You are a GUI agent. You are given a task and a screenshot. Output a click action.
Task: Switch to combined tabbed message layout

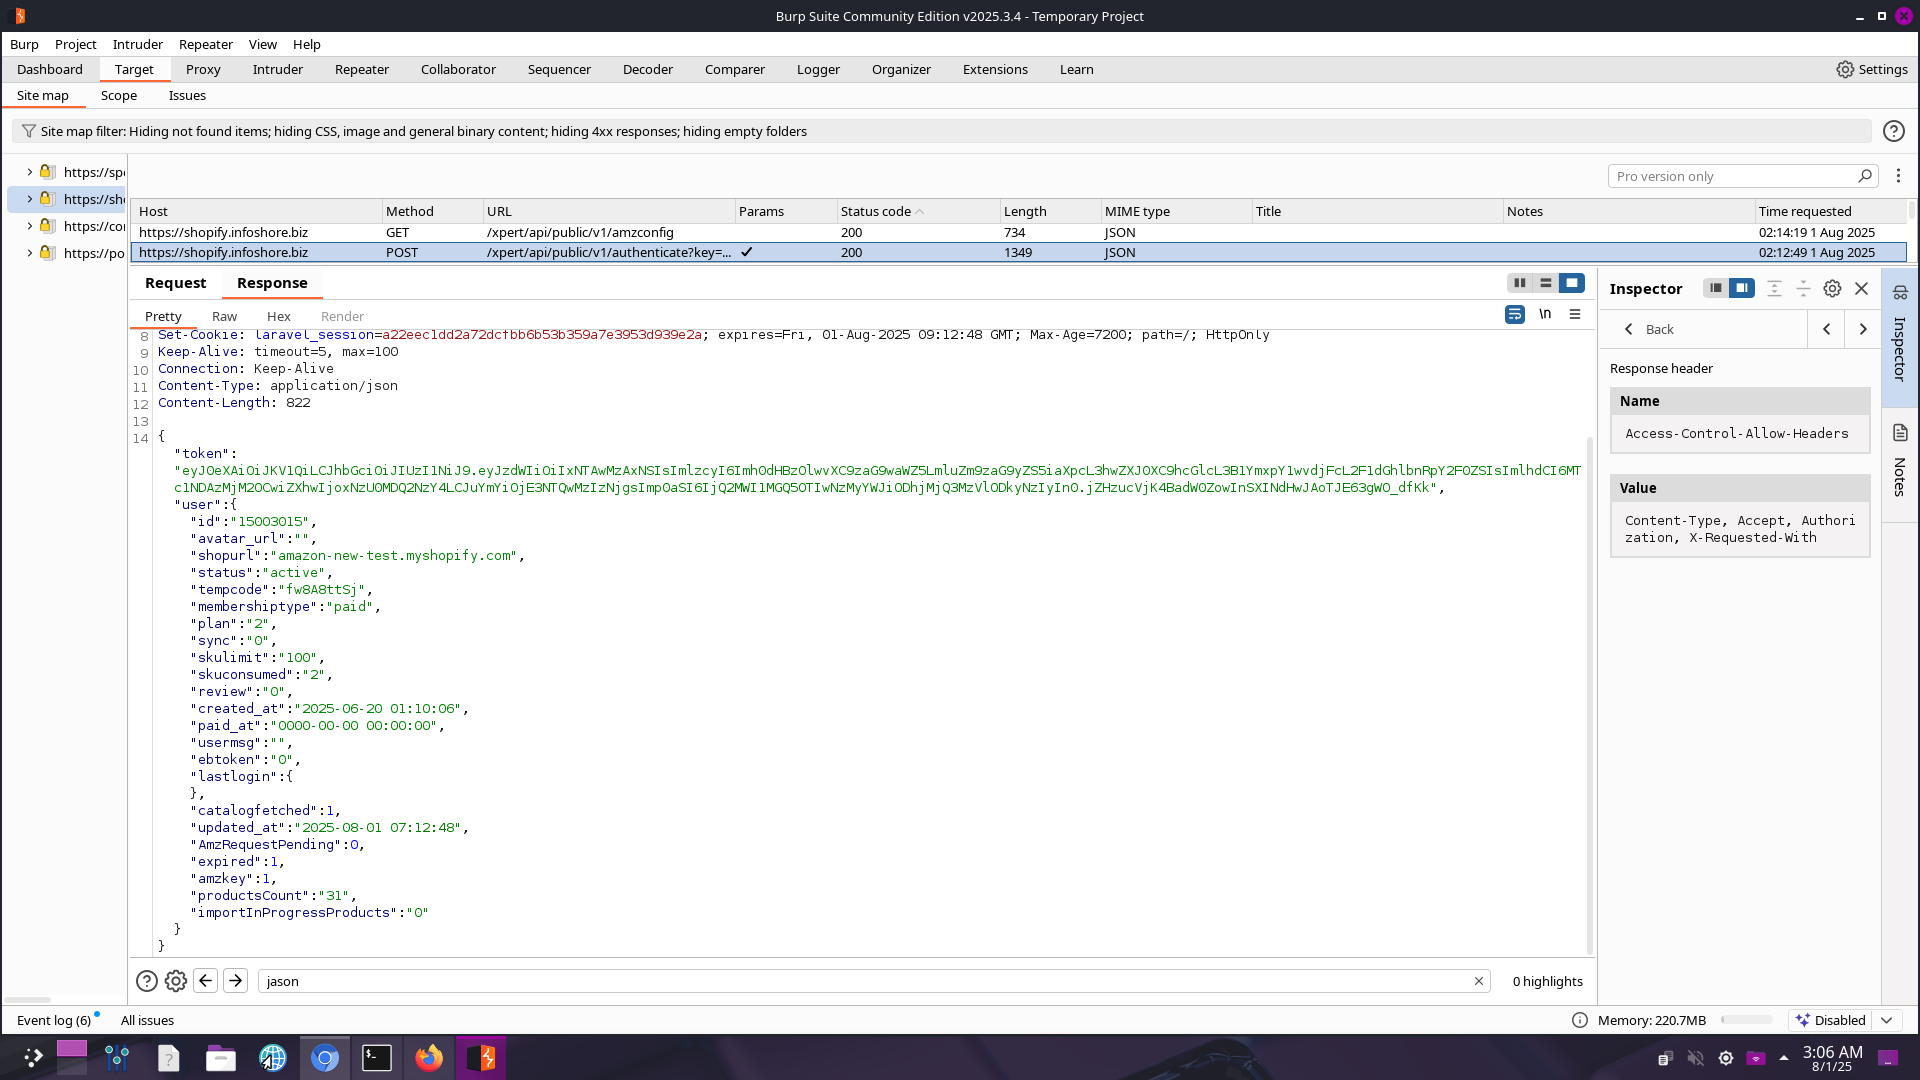(x=1572, y=283)
